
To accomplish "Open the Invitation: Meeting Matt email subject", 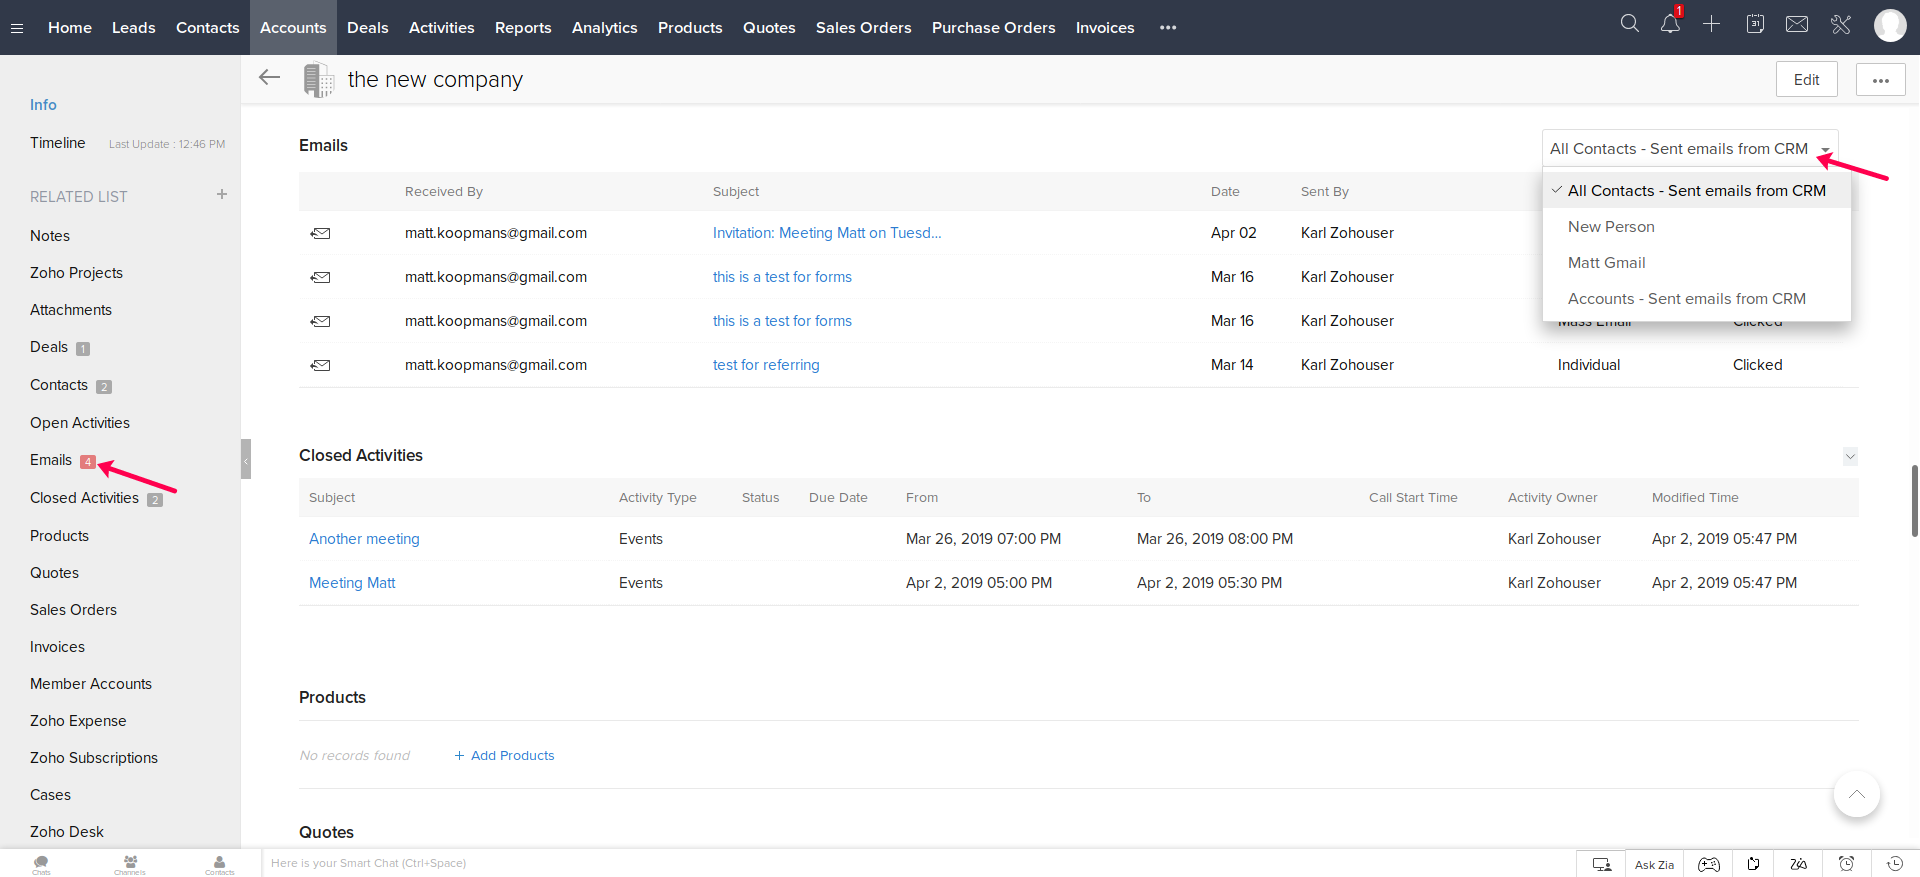I will click(827, 233).
